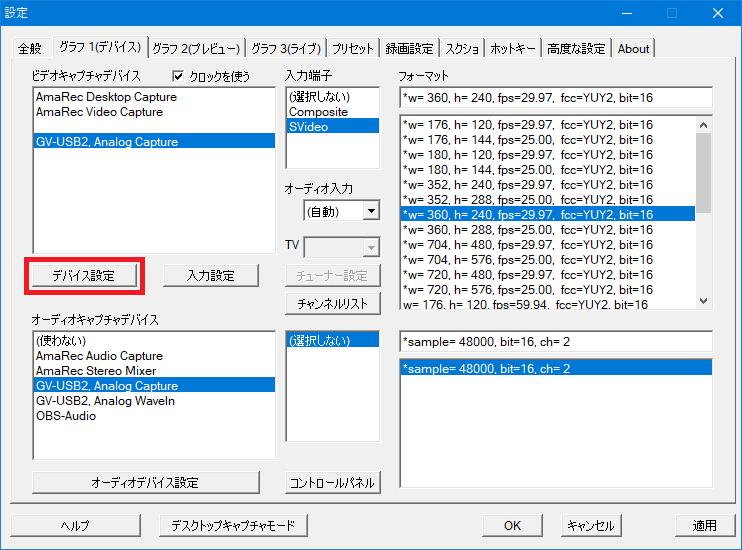
Task: Click the 適用 button
Action: point(704,525)
